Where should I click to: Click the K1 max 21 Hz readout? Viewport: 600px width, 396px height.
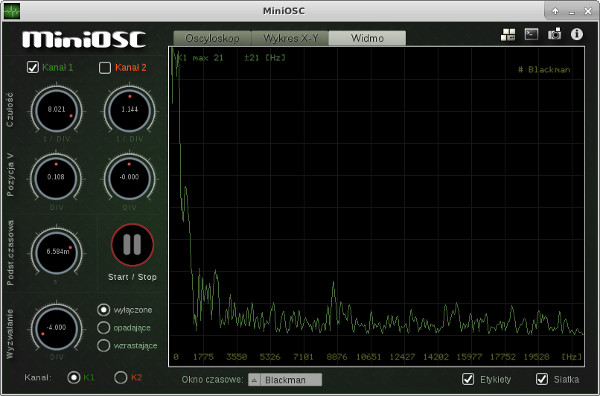[231, 58]
